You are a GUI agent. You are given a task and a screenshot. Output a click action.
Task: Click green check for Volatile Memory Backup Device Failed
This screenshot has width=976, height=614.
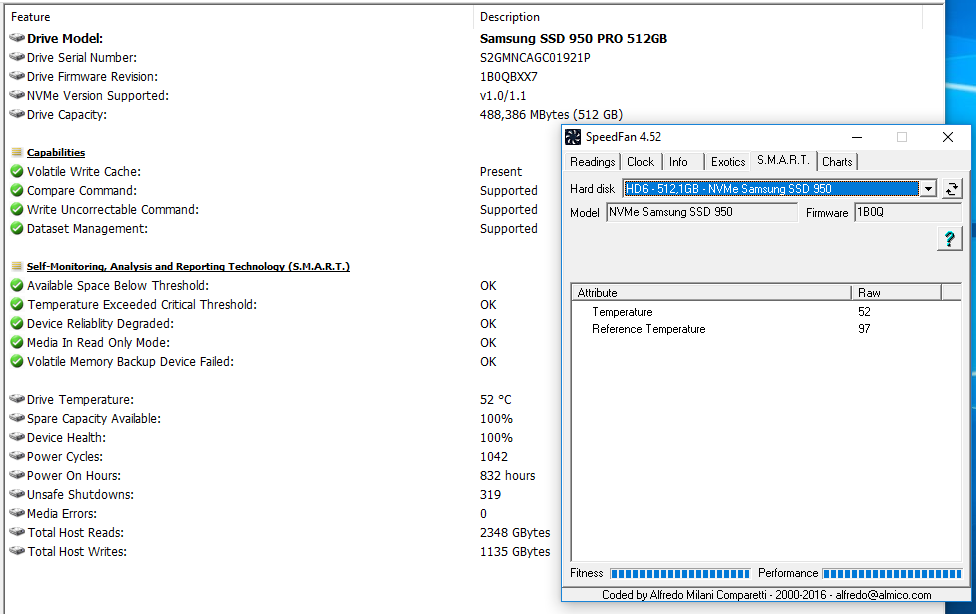pyautogui.click(x=17, y=361)
